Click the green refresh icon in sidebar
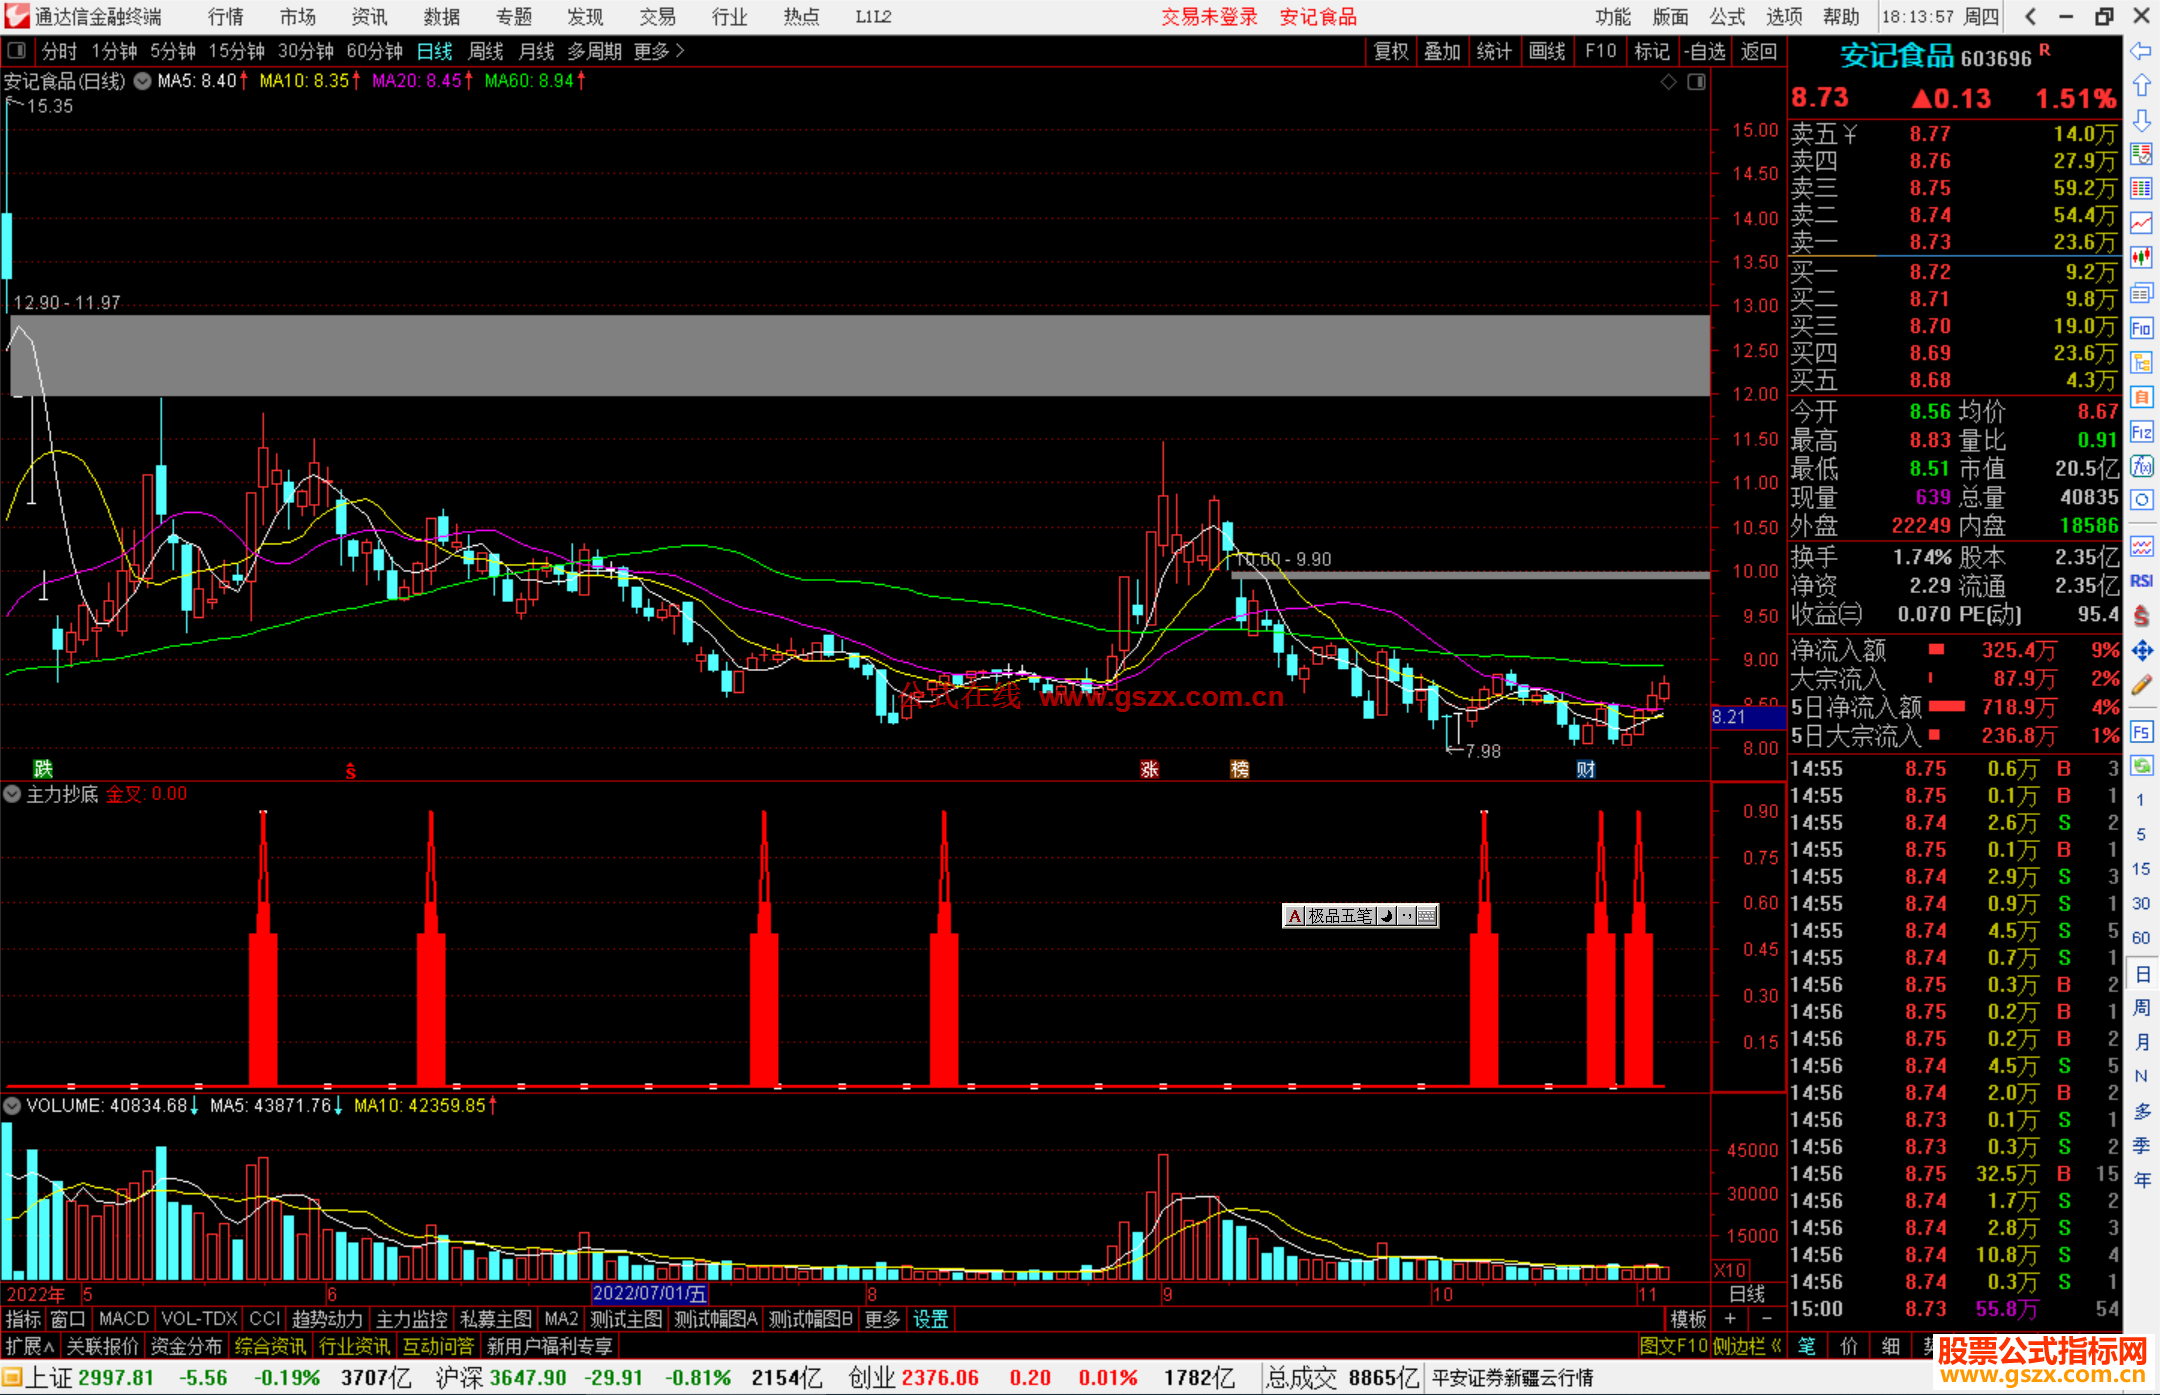 pyautogui.click(x=2140, y=766)
